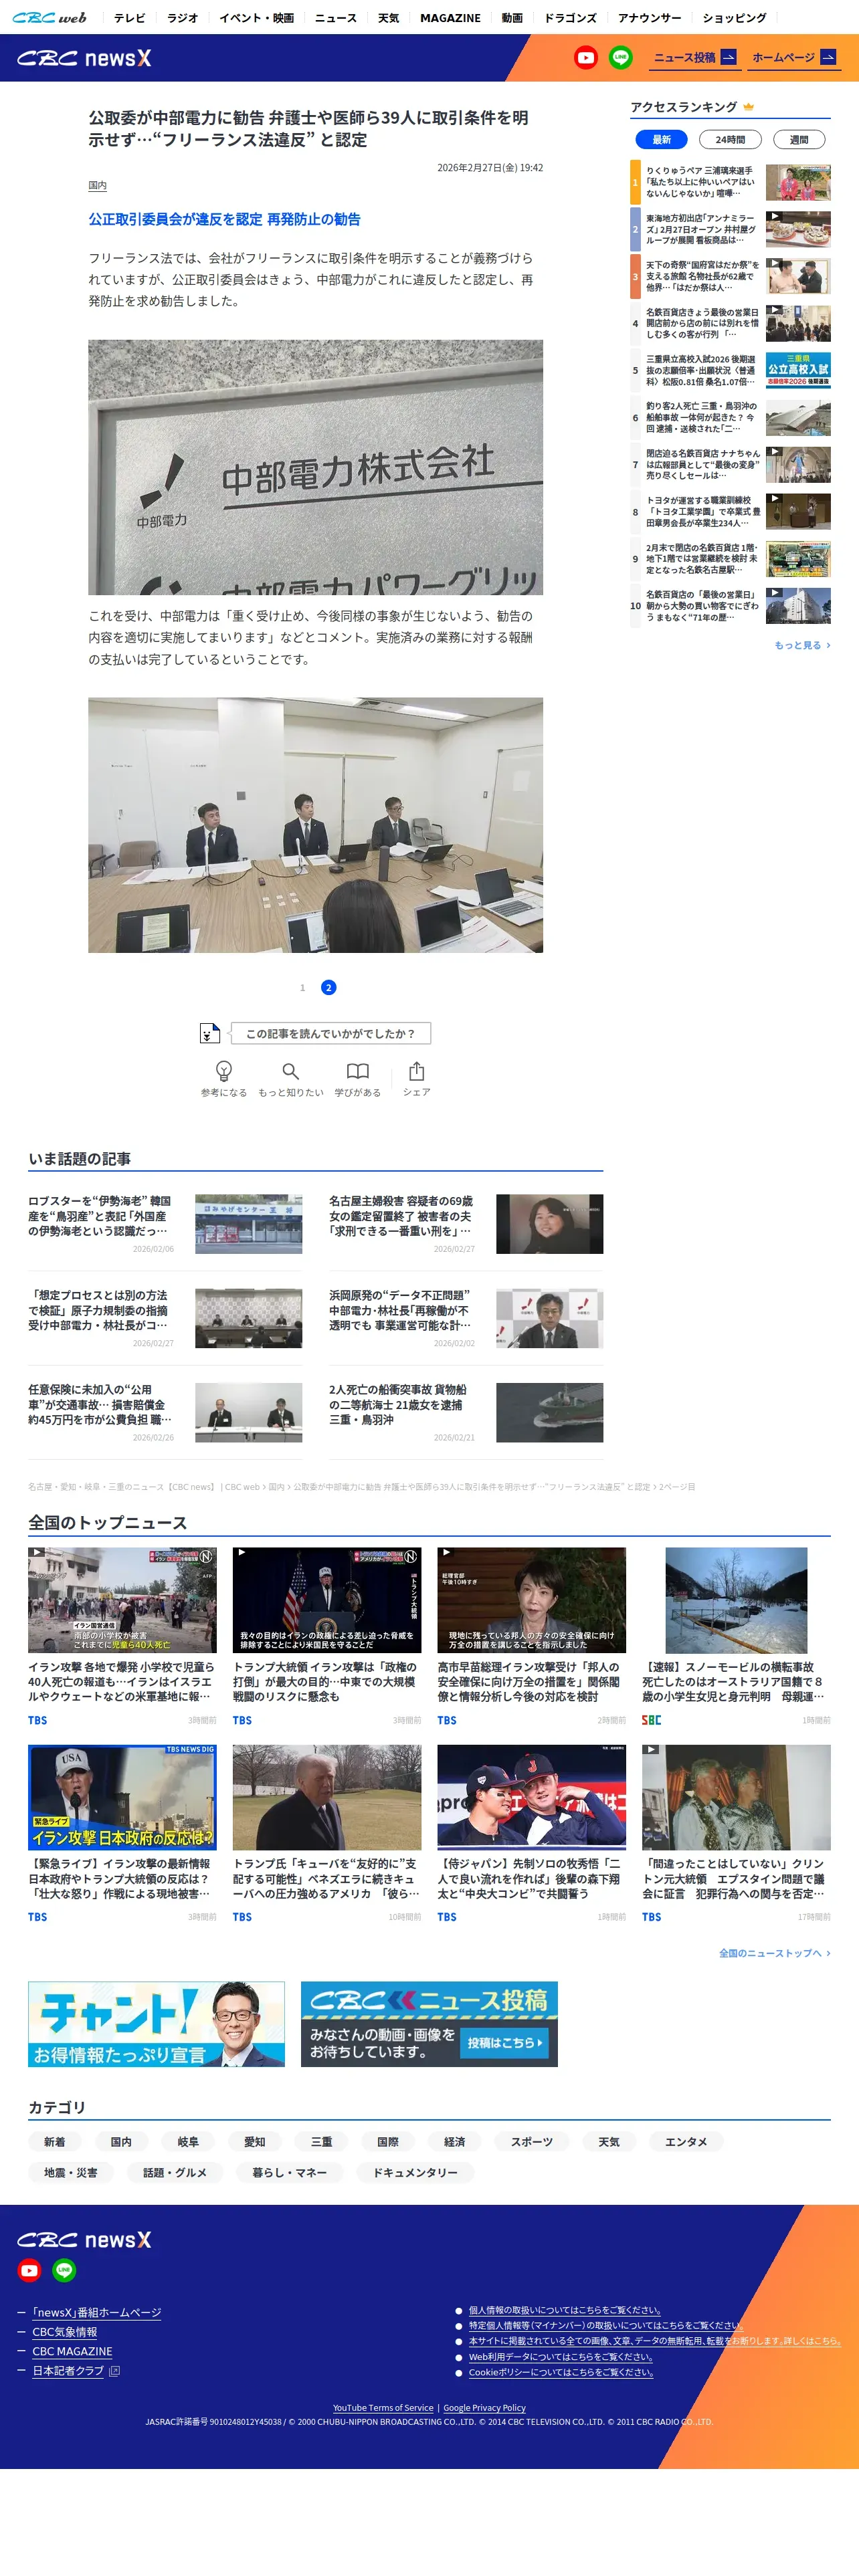Open the 2人死亡の船衝突事故 trending article

click(x=466, y=1412)
